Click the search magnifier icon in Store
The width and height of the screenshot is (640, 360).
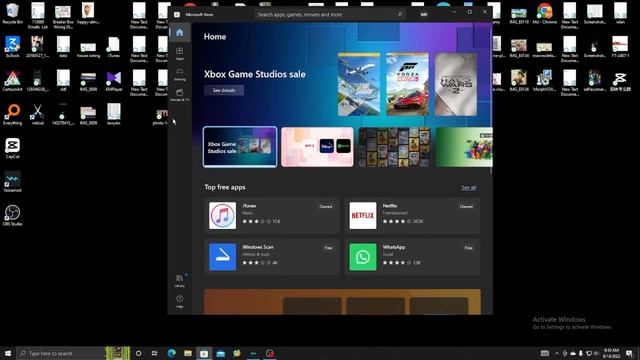pos(400,14)
